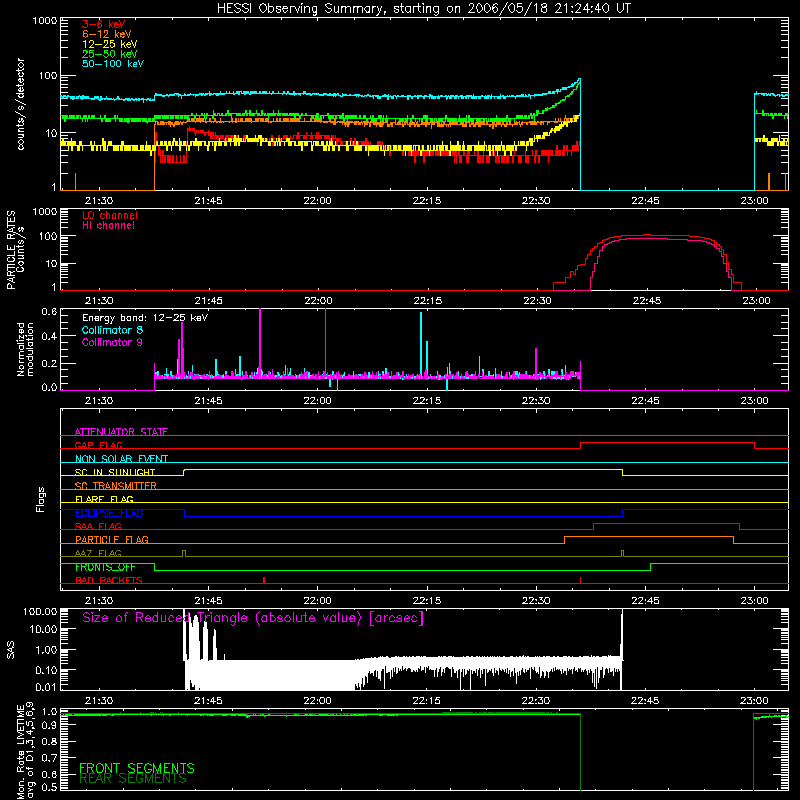Click 23:00 time label under SAS panel
This screenshot has height=800, width=800.
point(754,701)
